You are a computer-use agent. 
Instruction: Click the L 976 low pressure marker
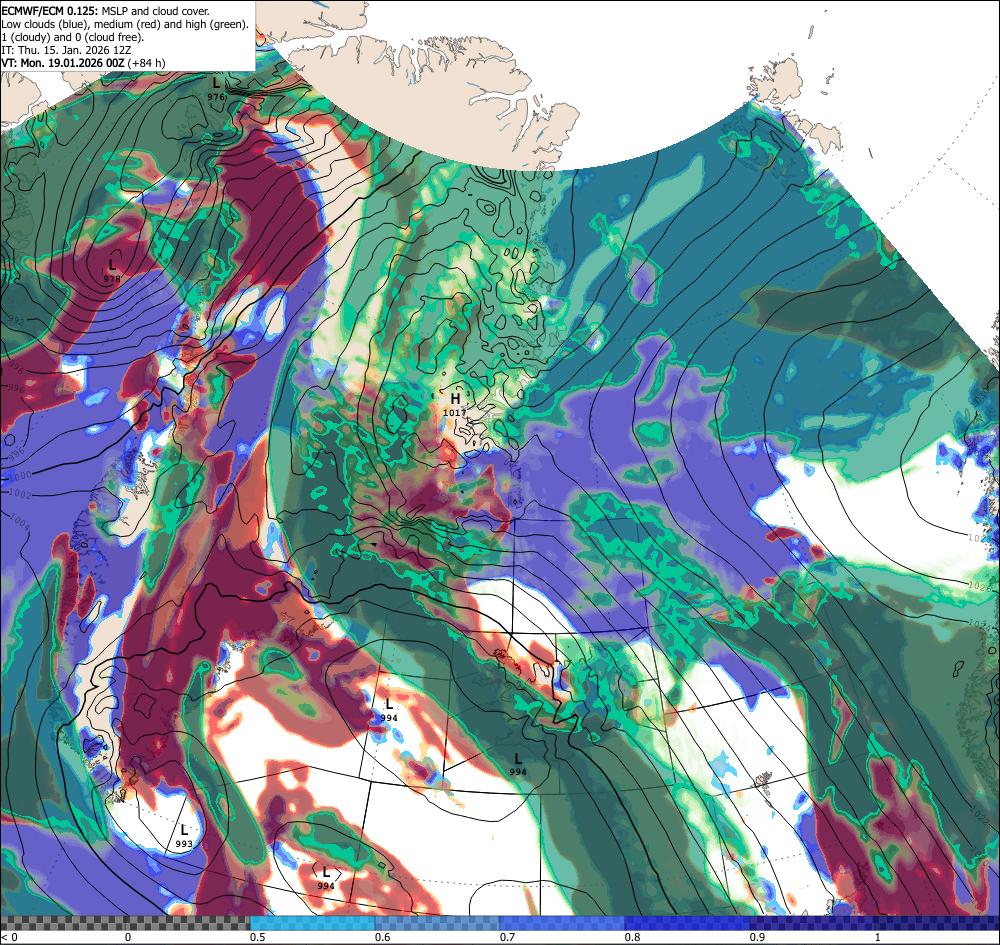click(x=216, y=89)
